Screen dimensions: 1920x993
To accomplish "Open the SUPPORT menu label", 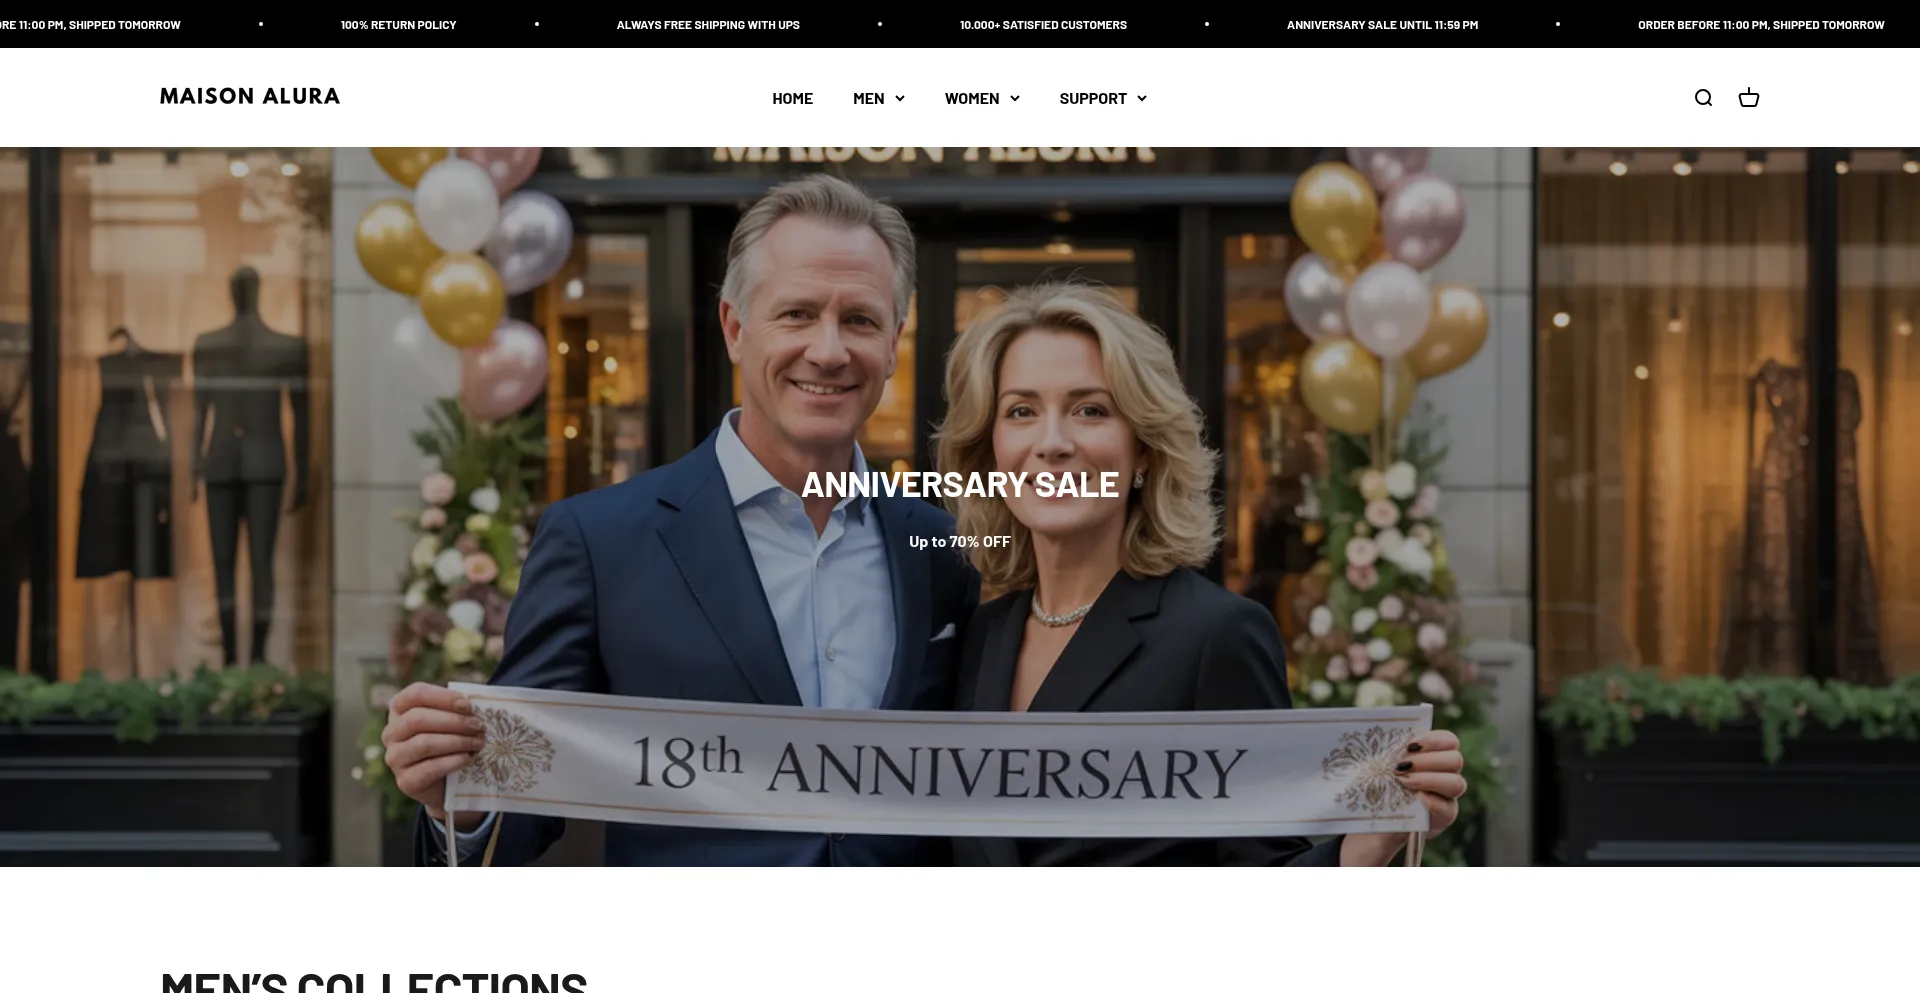I will 1093,98.
